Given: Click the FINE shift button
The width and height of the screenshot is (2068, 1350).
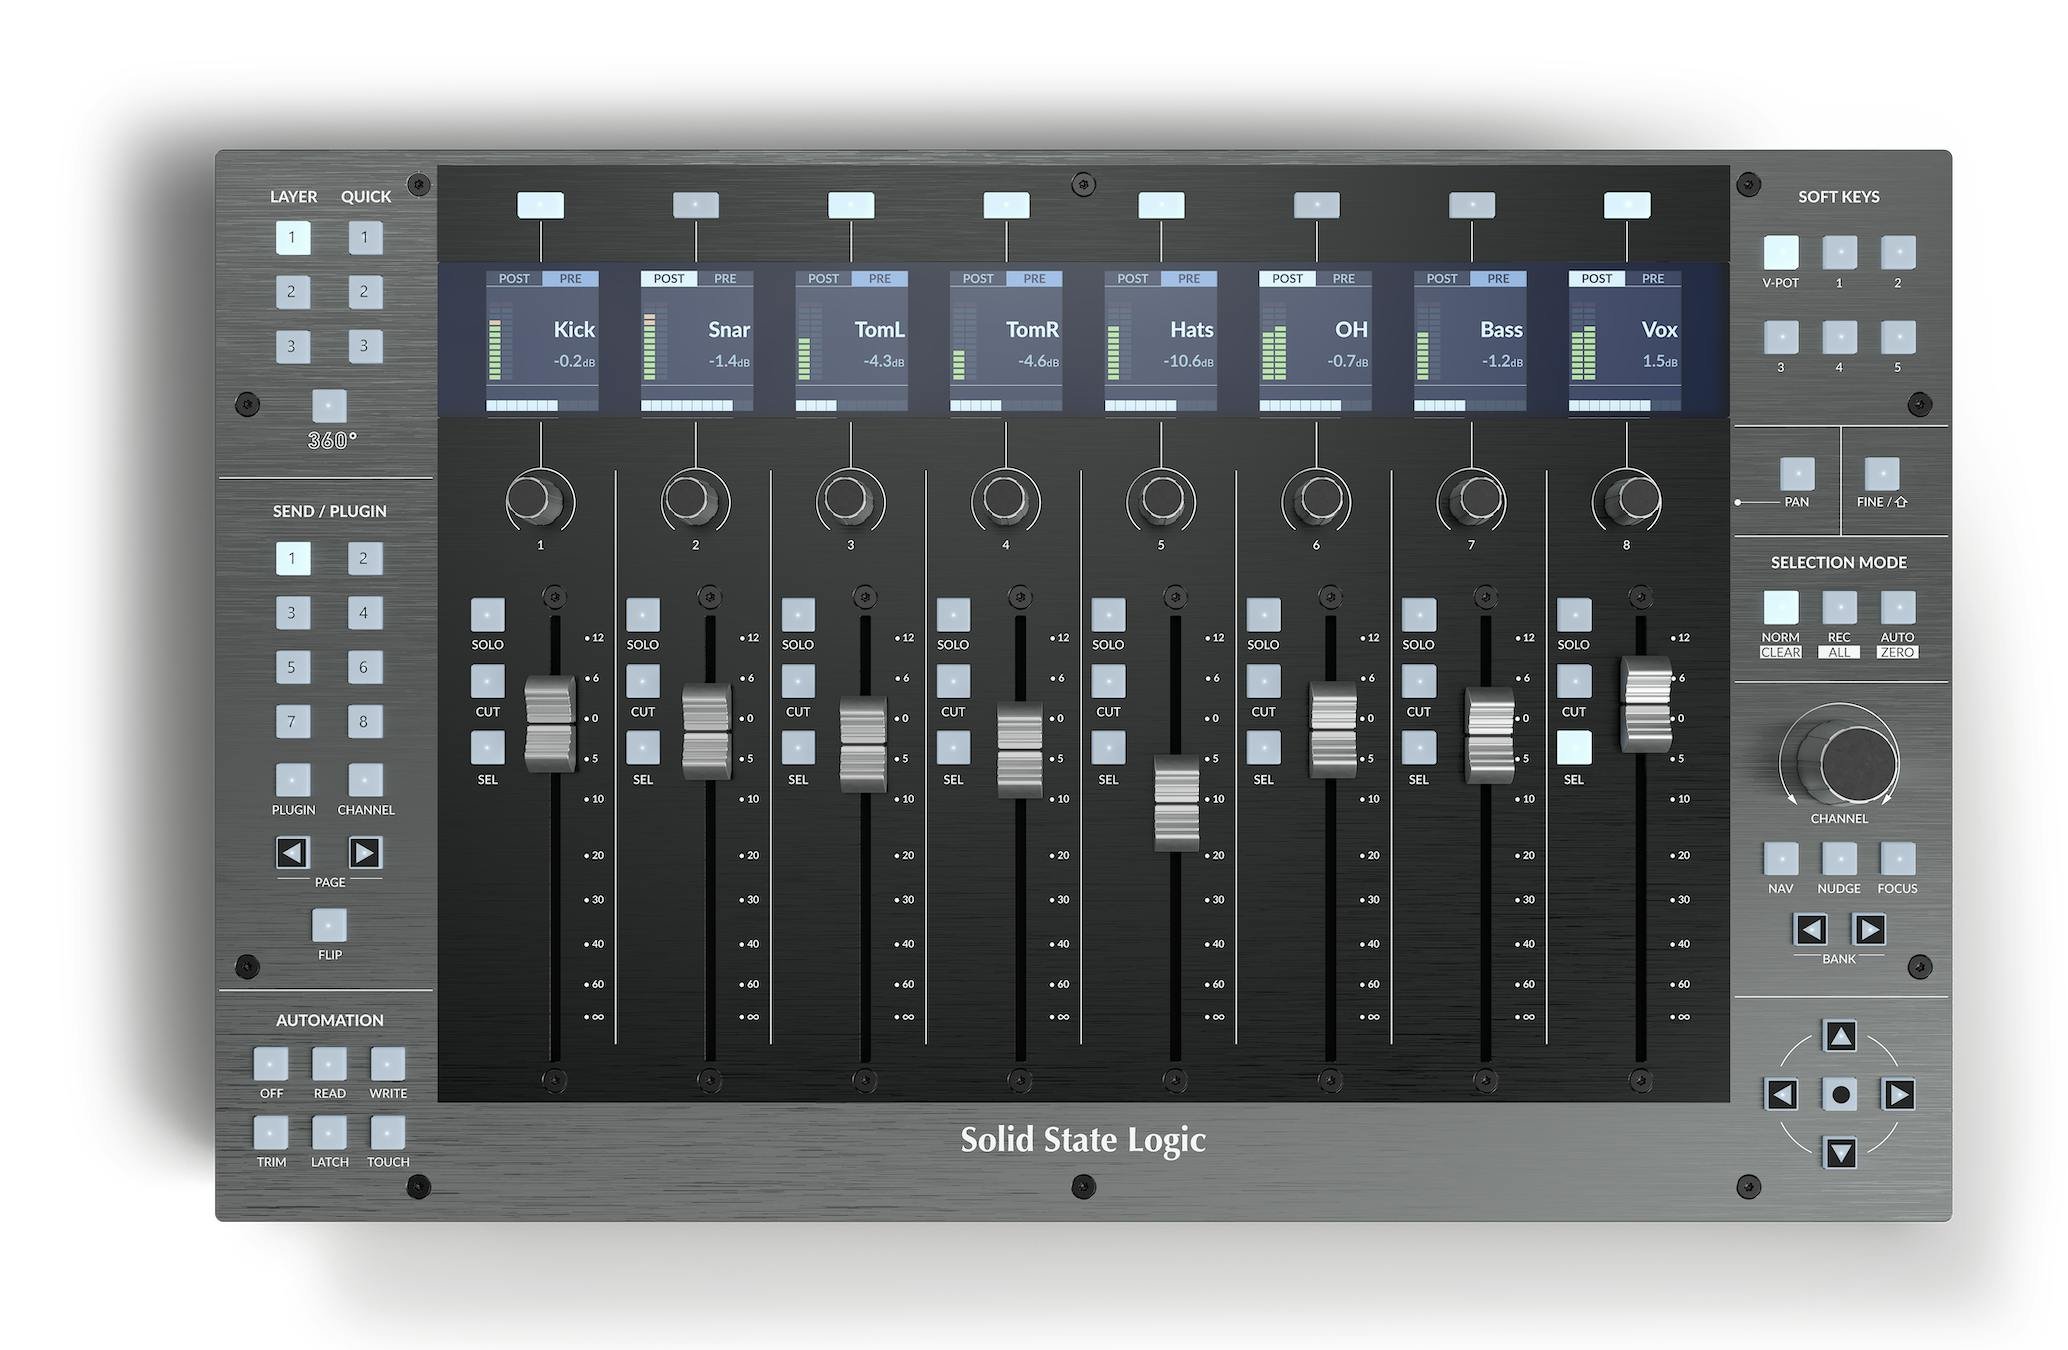Looking at the screenshot, I should (x=1882, y=474).
